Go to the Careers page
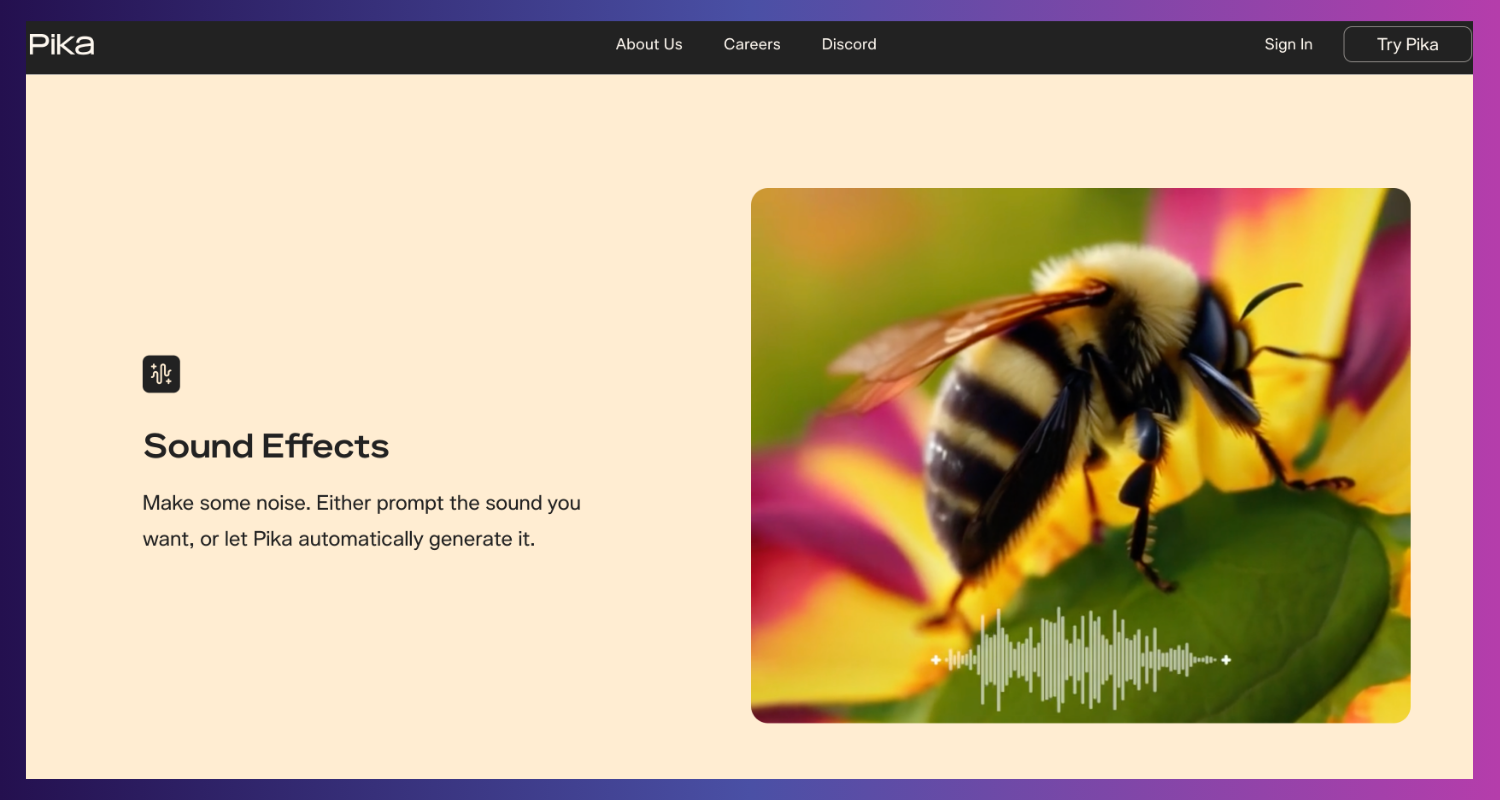This screenshot has height=800, width=1500. coord(752,44)
